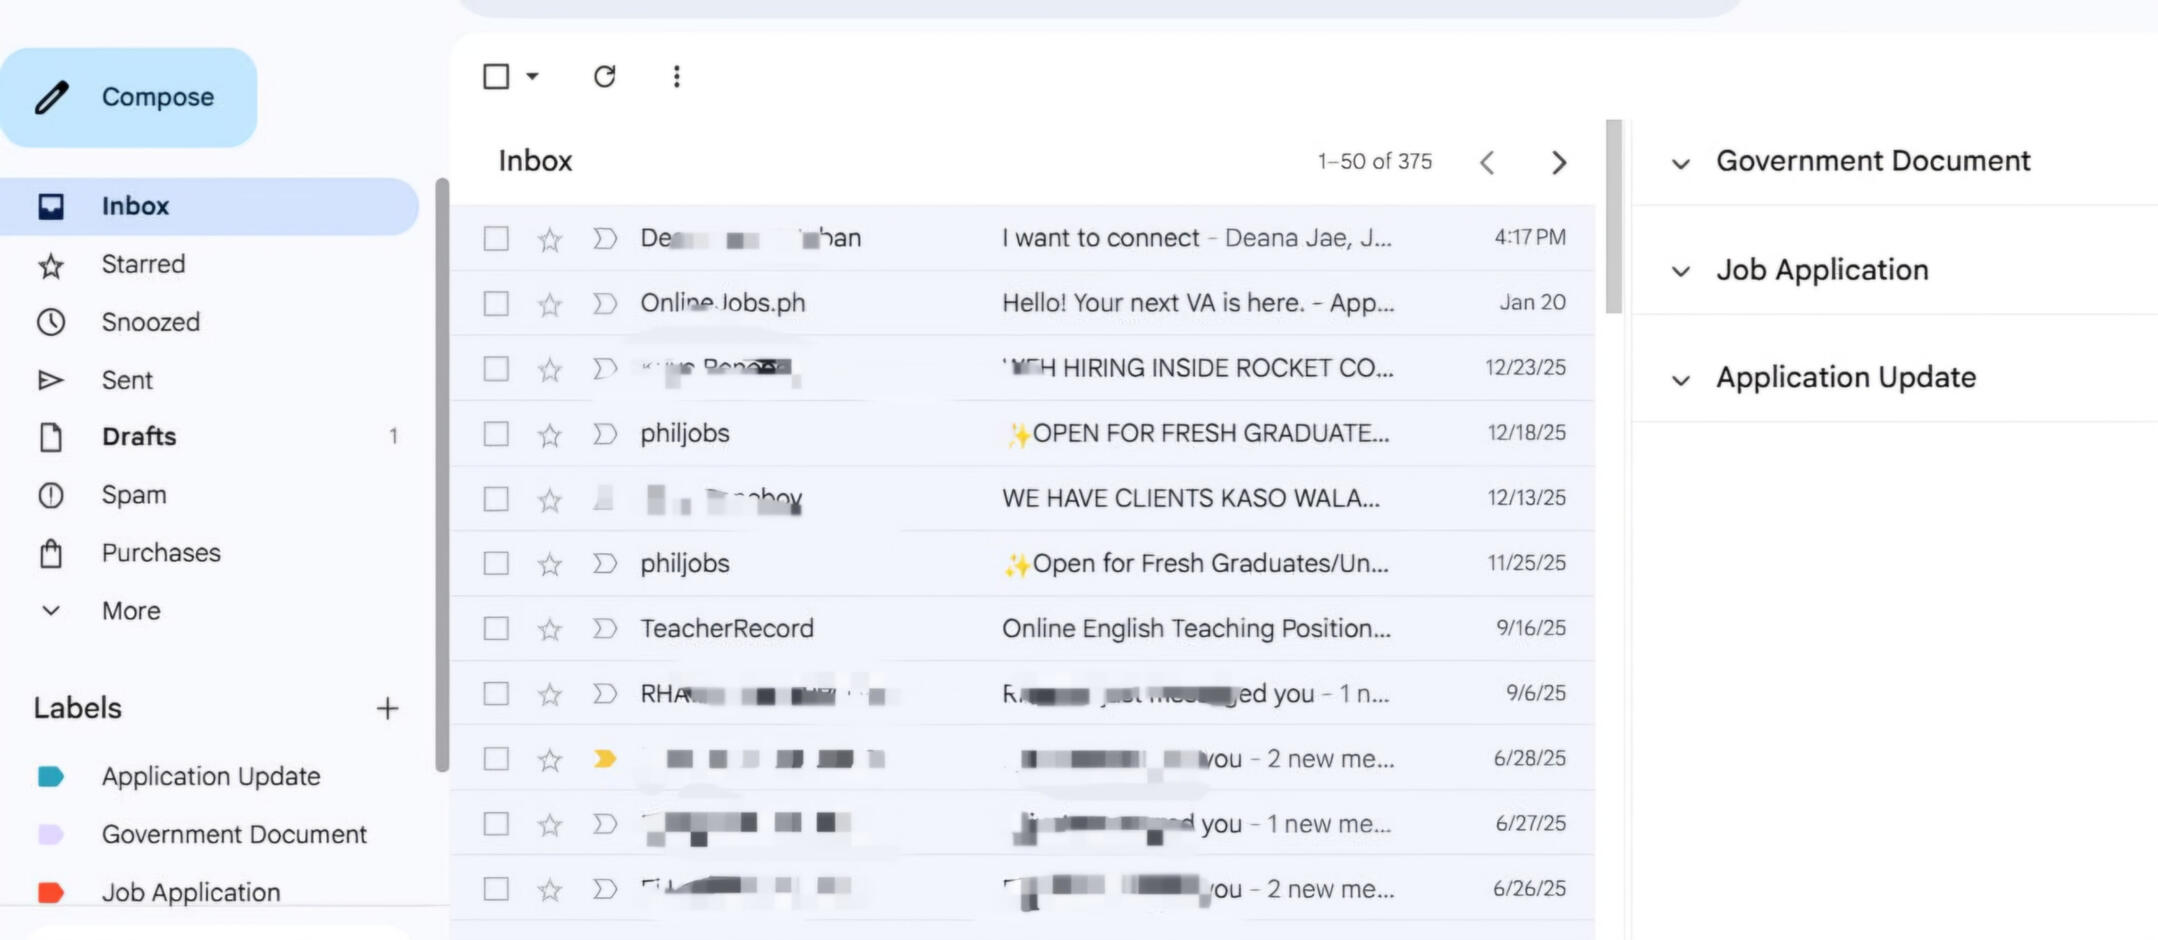Collapse the Job Application section chevron

click(1681, 271)
